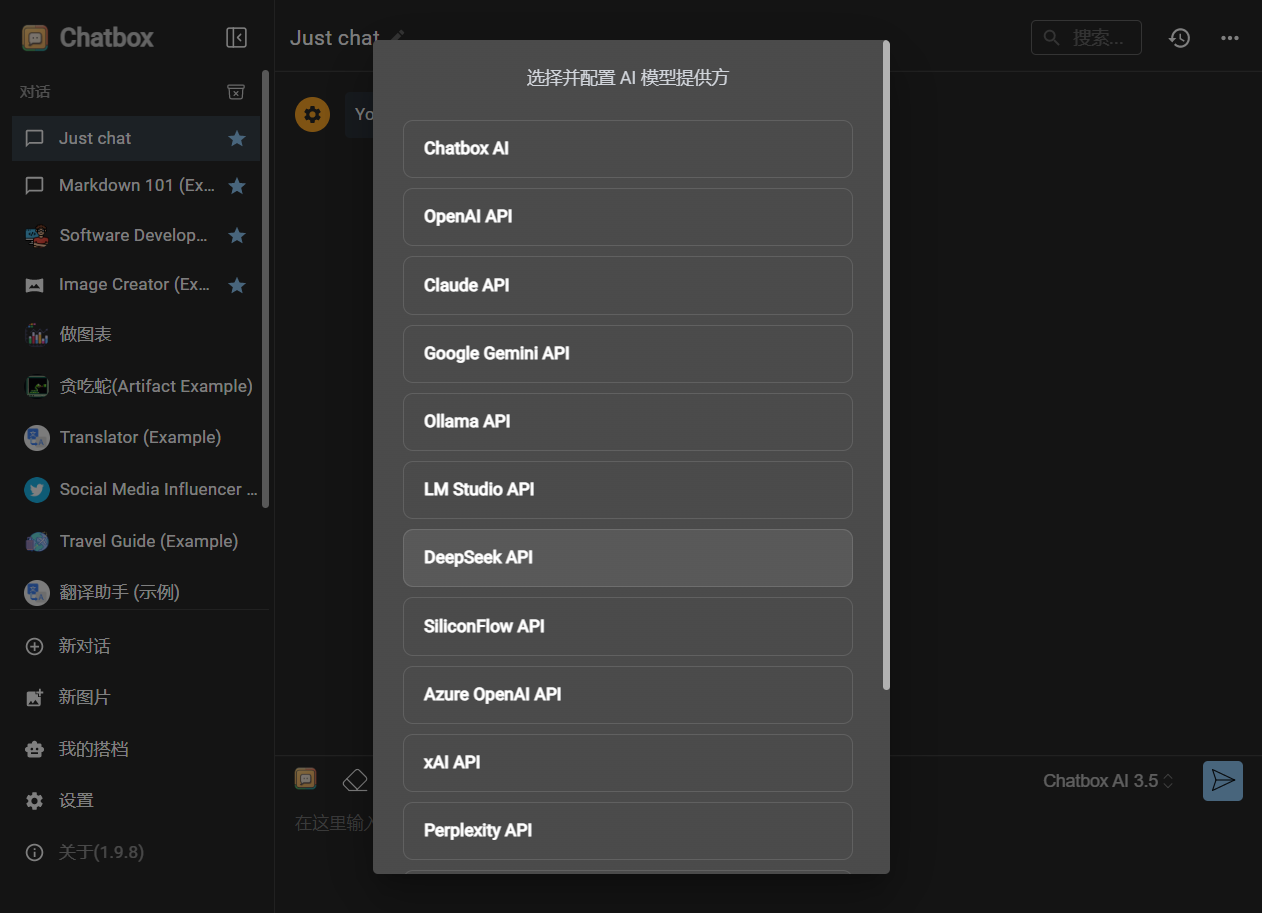
Task: Select Claude API provider
Action: (628, 285)
